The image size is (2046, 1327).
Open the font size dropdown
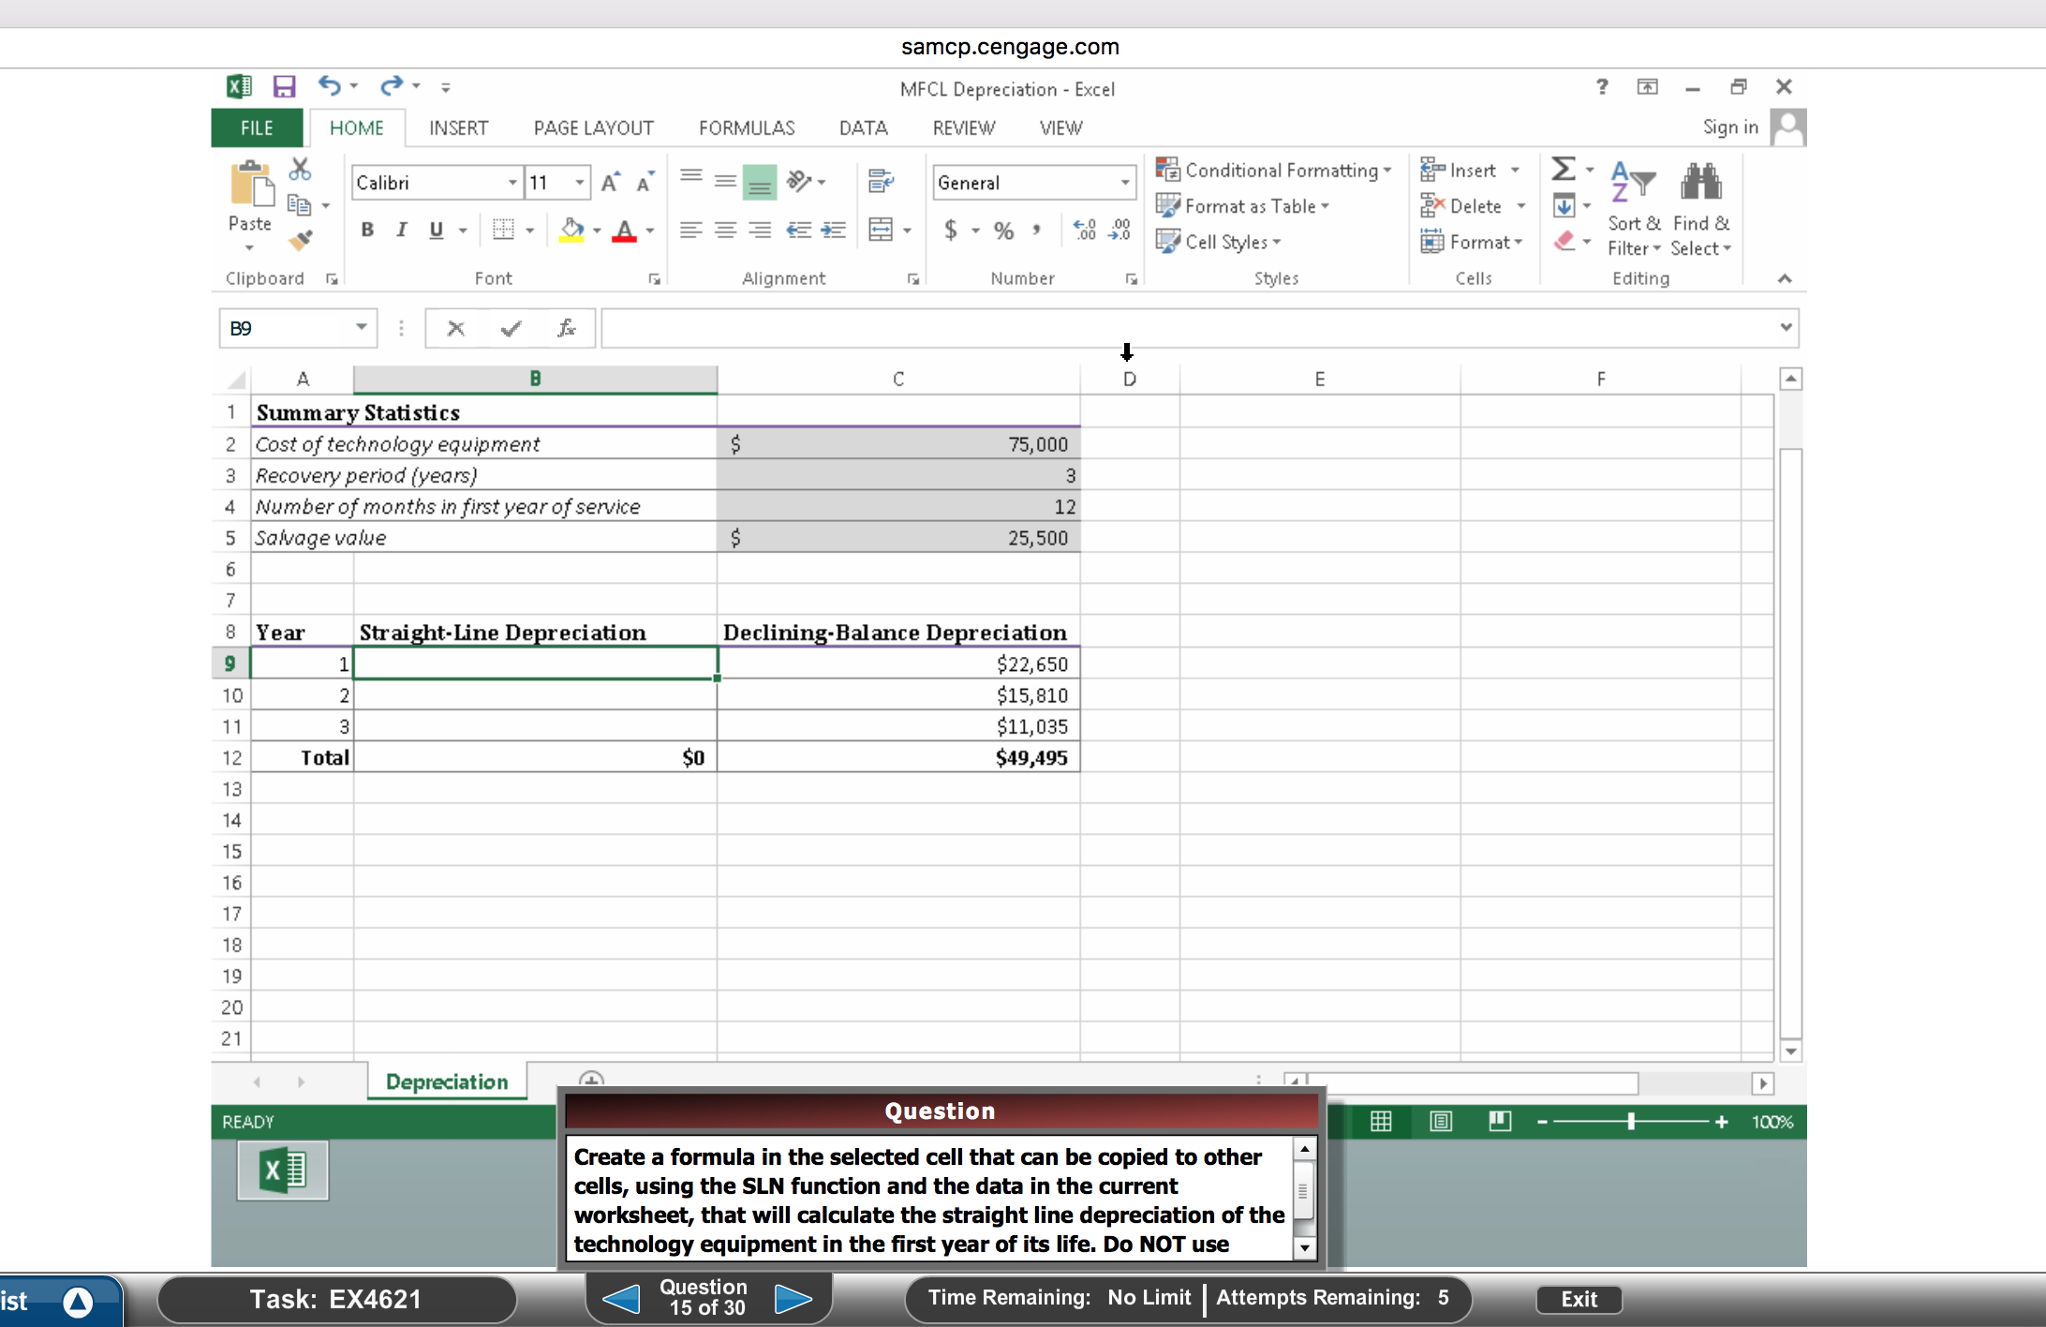[x=578, y=182]
